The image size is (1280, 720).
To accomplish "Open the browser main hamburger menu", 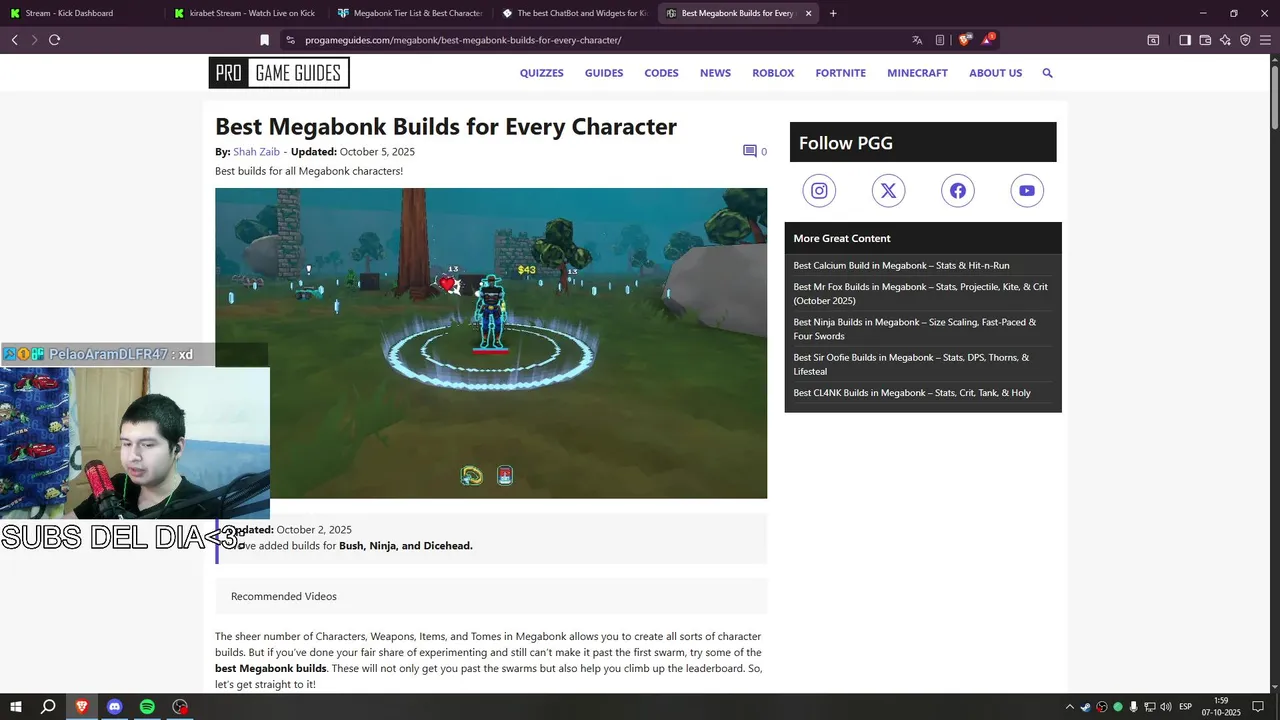I will click(x=1265, y=40).
